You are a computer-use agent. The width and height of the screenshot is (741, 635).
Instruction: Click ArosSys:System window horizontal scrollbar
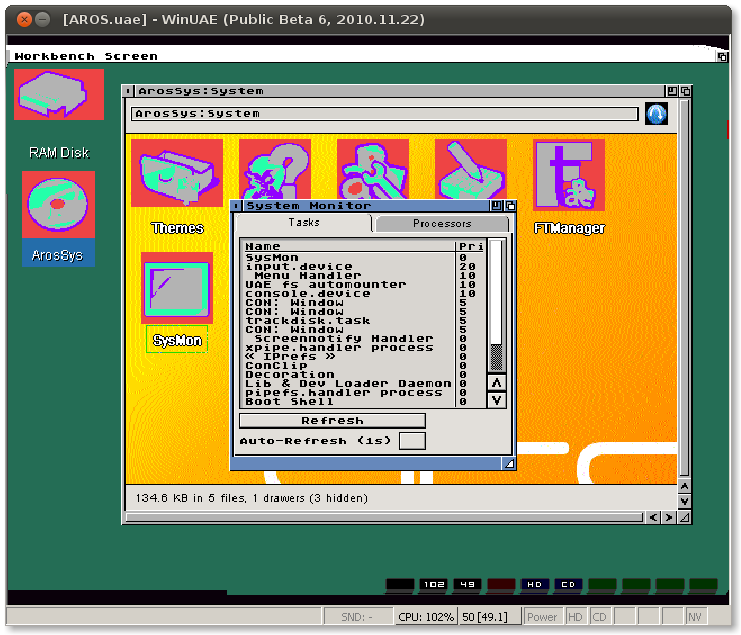(x=385, y=517)
